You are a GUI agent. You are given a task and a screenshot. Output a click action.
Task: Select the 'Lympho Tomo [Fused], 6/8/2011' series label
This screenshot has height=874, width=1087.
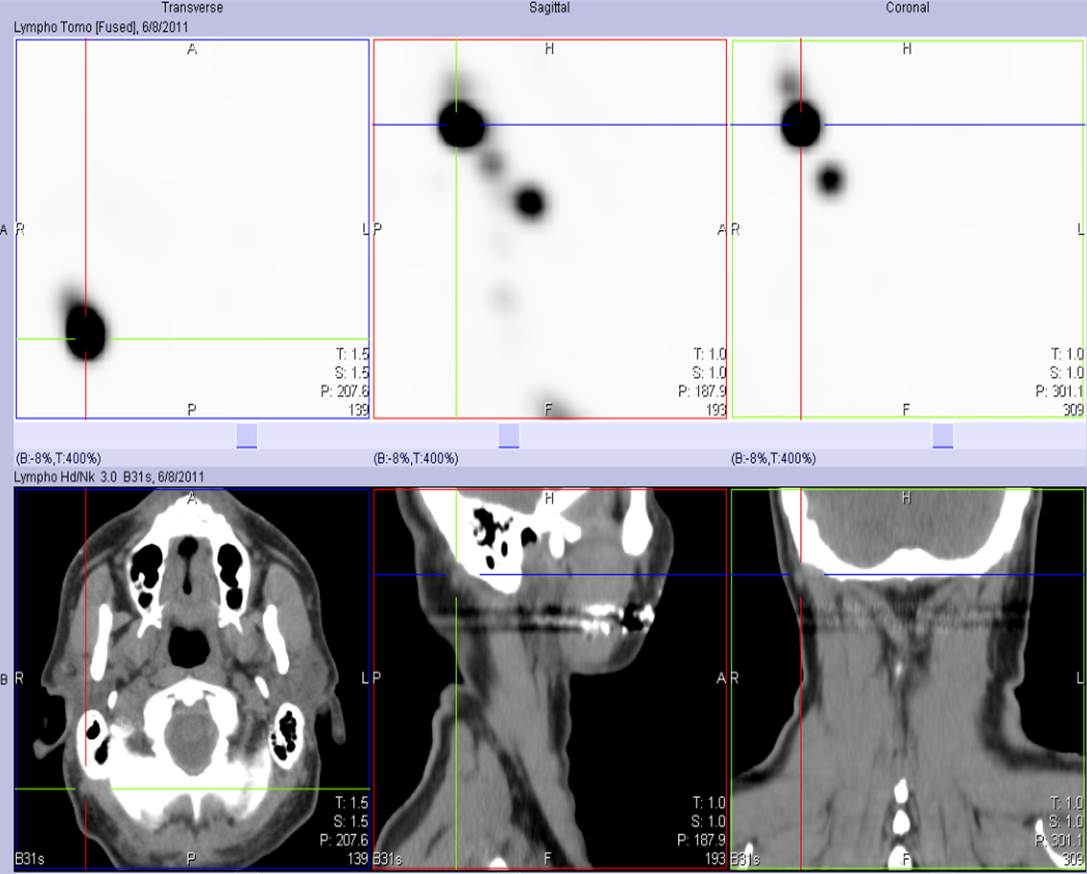101,27
